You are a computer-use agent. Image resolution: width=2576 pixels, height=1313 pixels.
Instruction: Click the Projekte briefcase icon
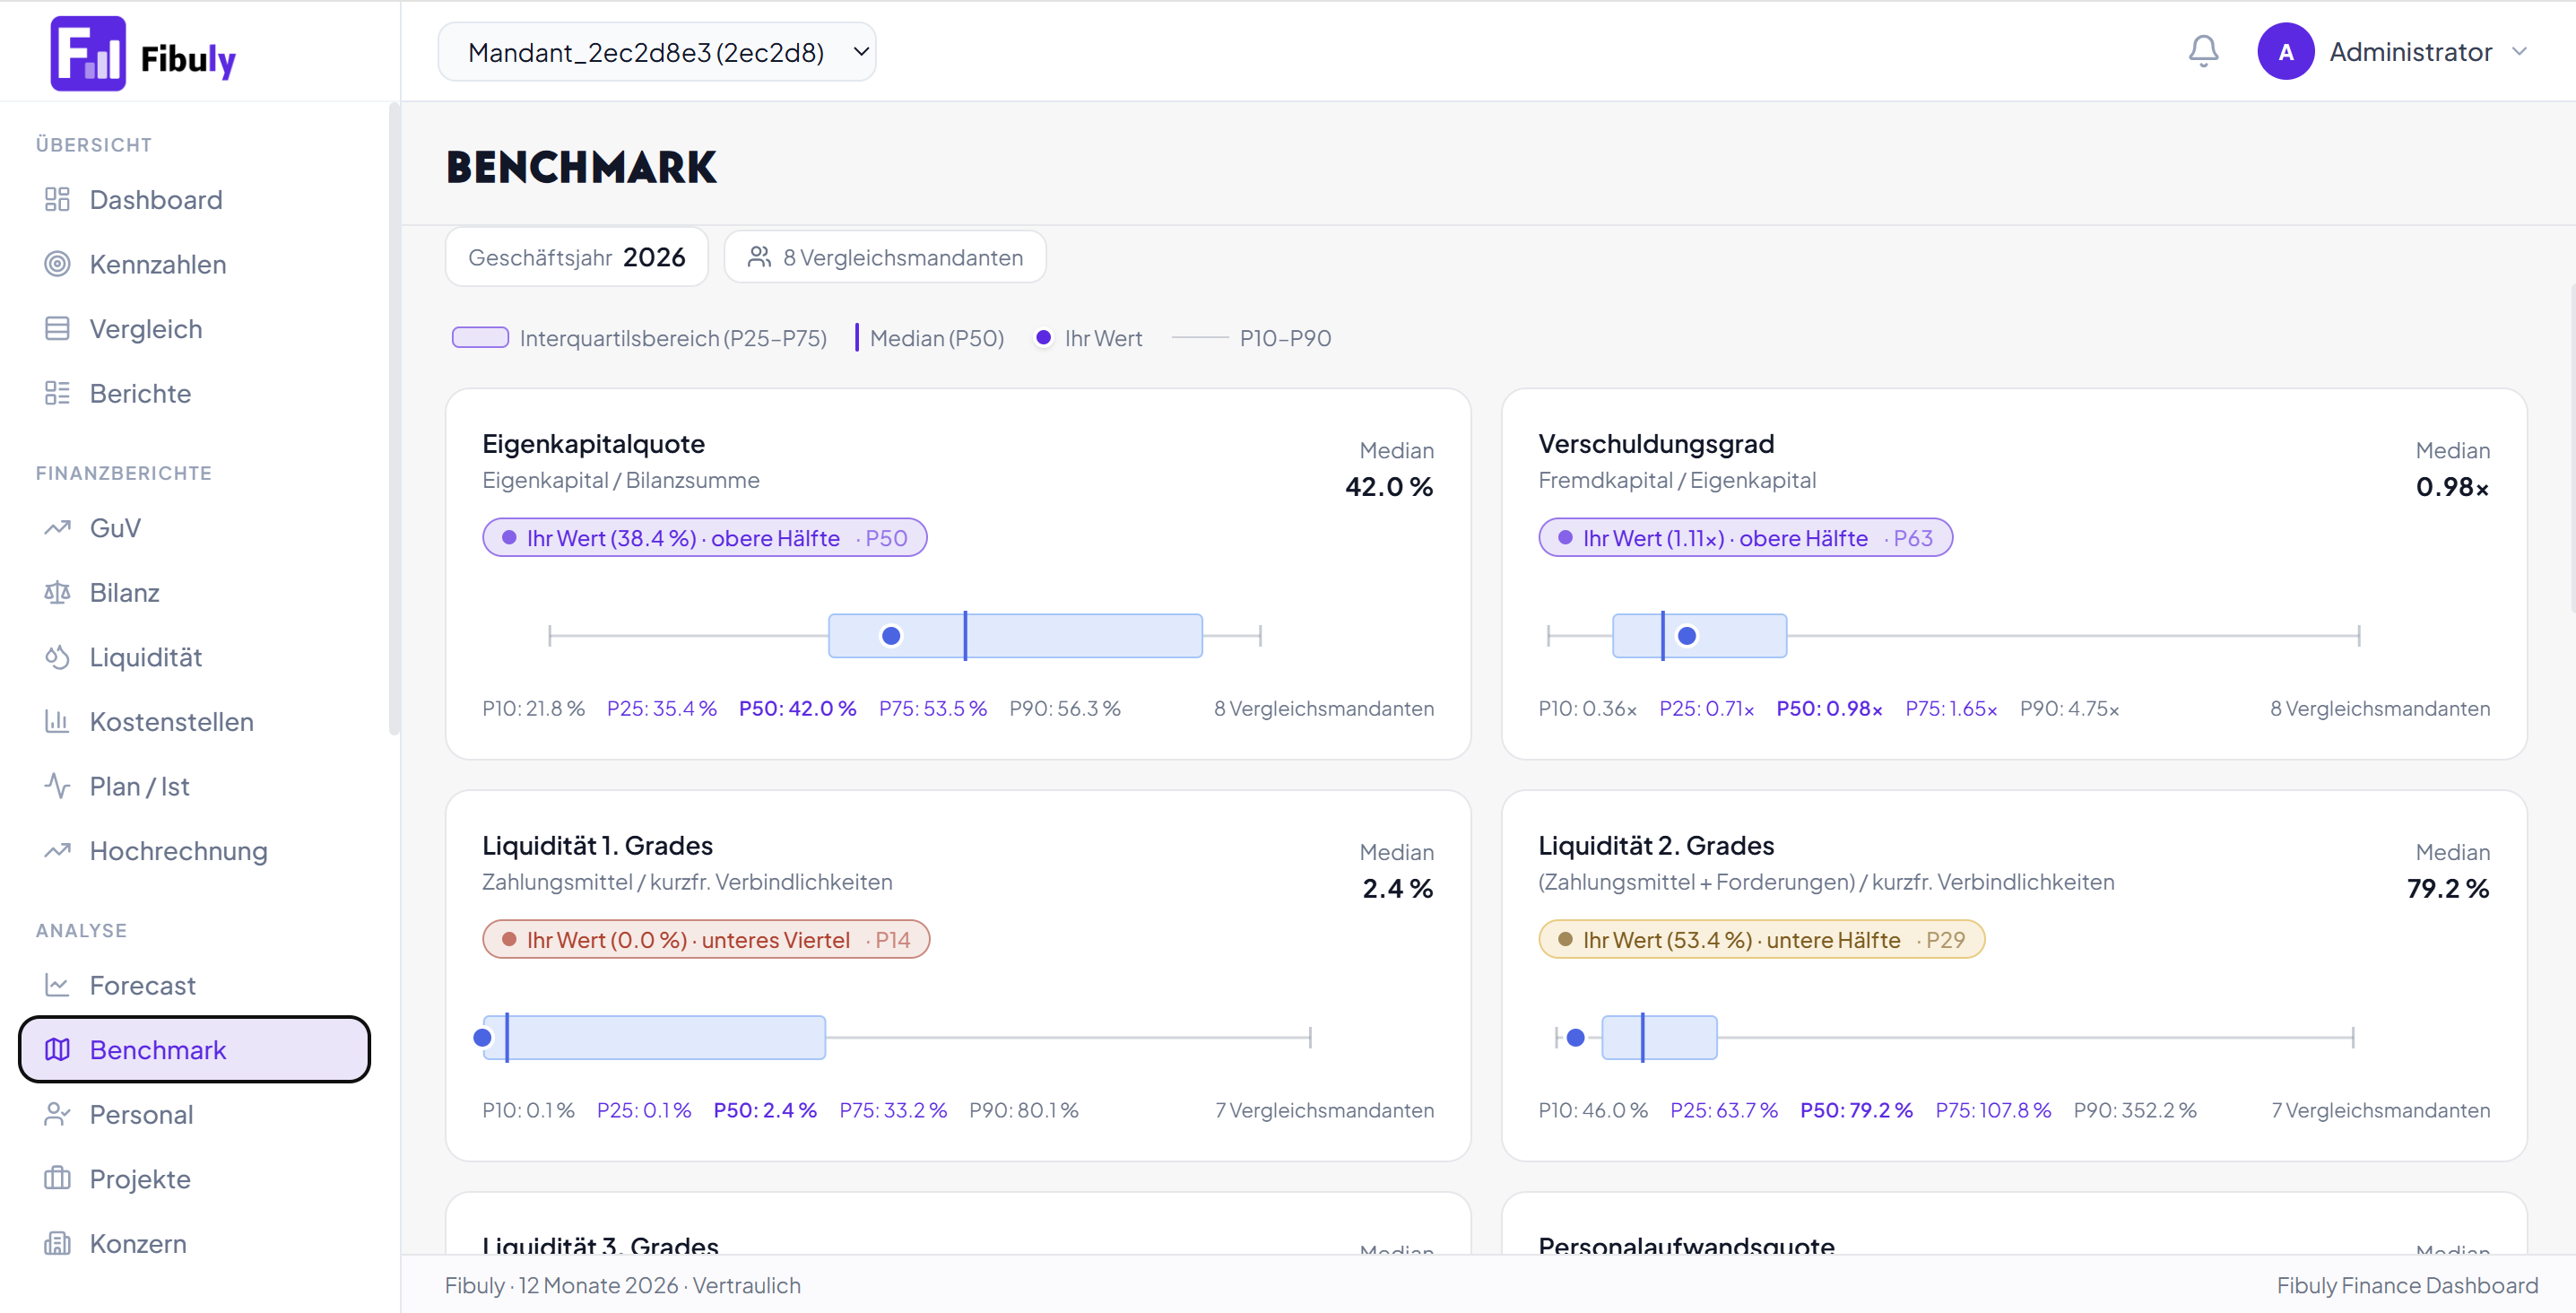[57, 1179]
